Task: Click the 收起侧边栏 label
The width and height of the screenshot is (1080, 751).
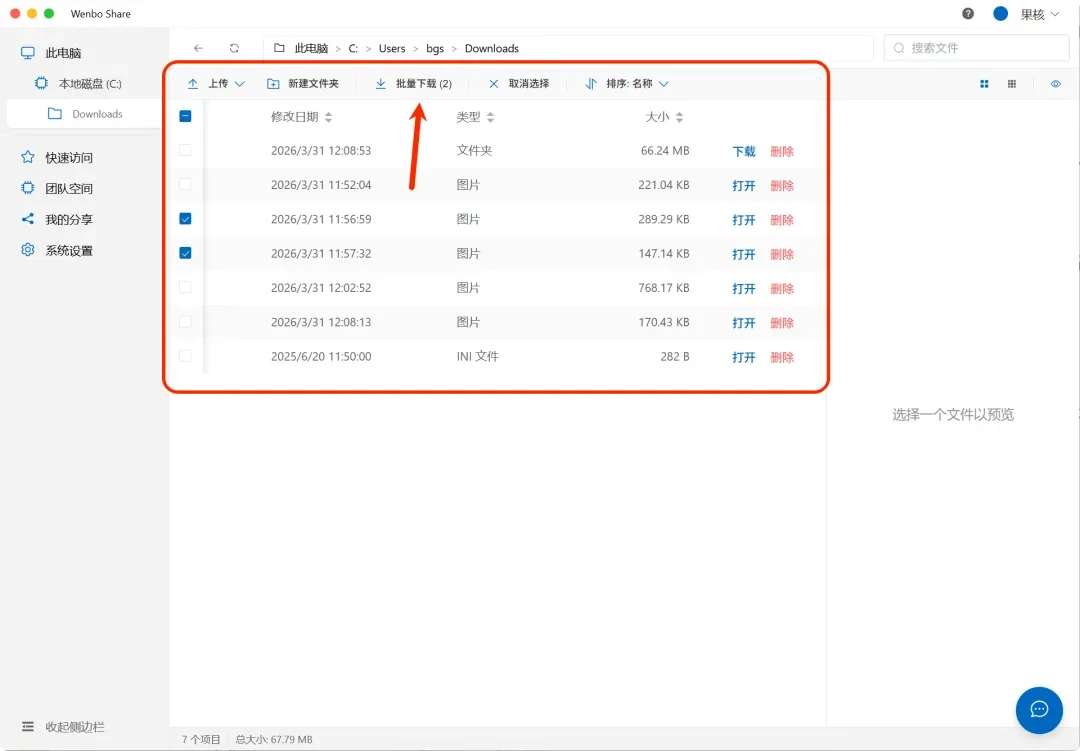Action: tap(75, 726)
